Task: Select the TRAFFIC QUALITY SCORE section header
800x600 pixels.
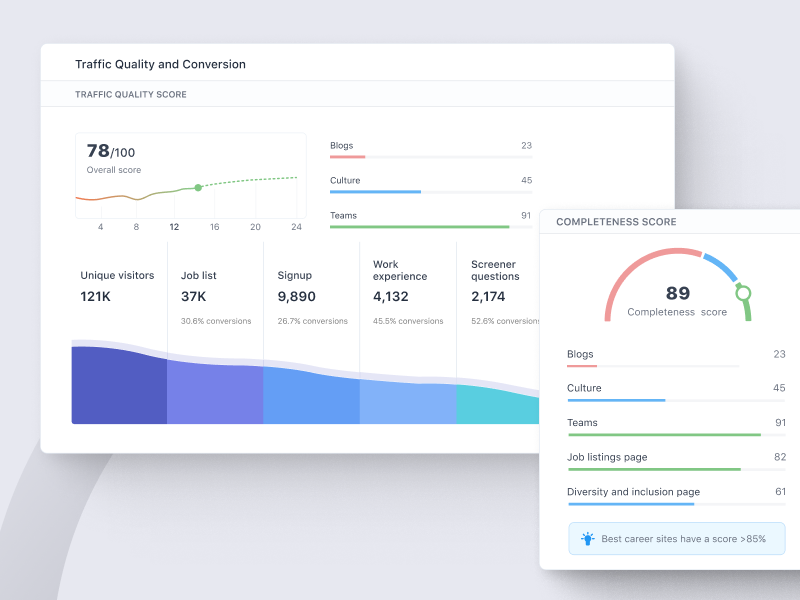Action: 131,94
